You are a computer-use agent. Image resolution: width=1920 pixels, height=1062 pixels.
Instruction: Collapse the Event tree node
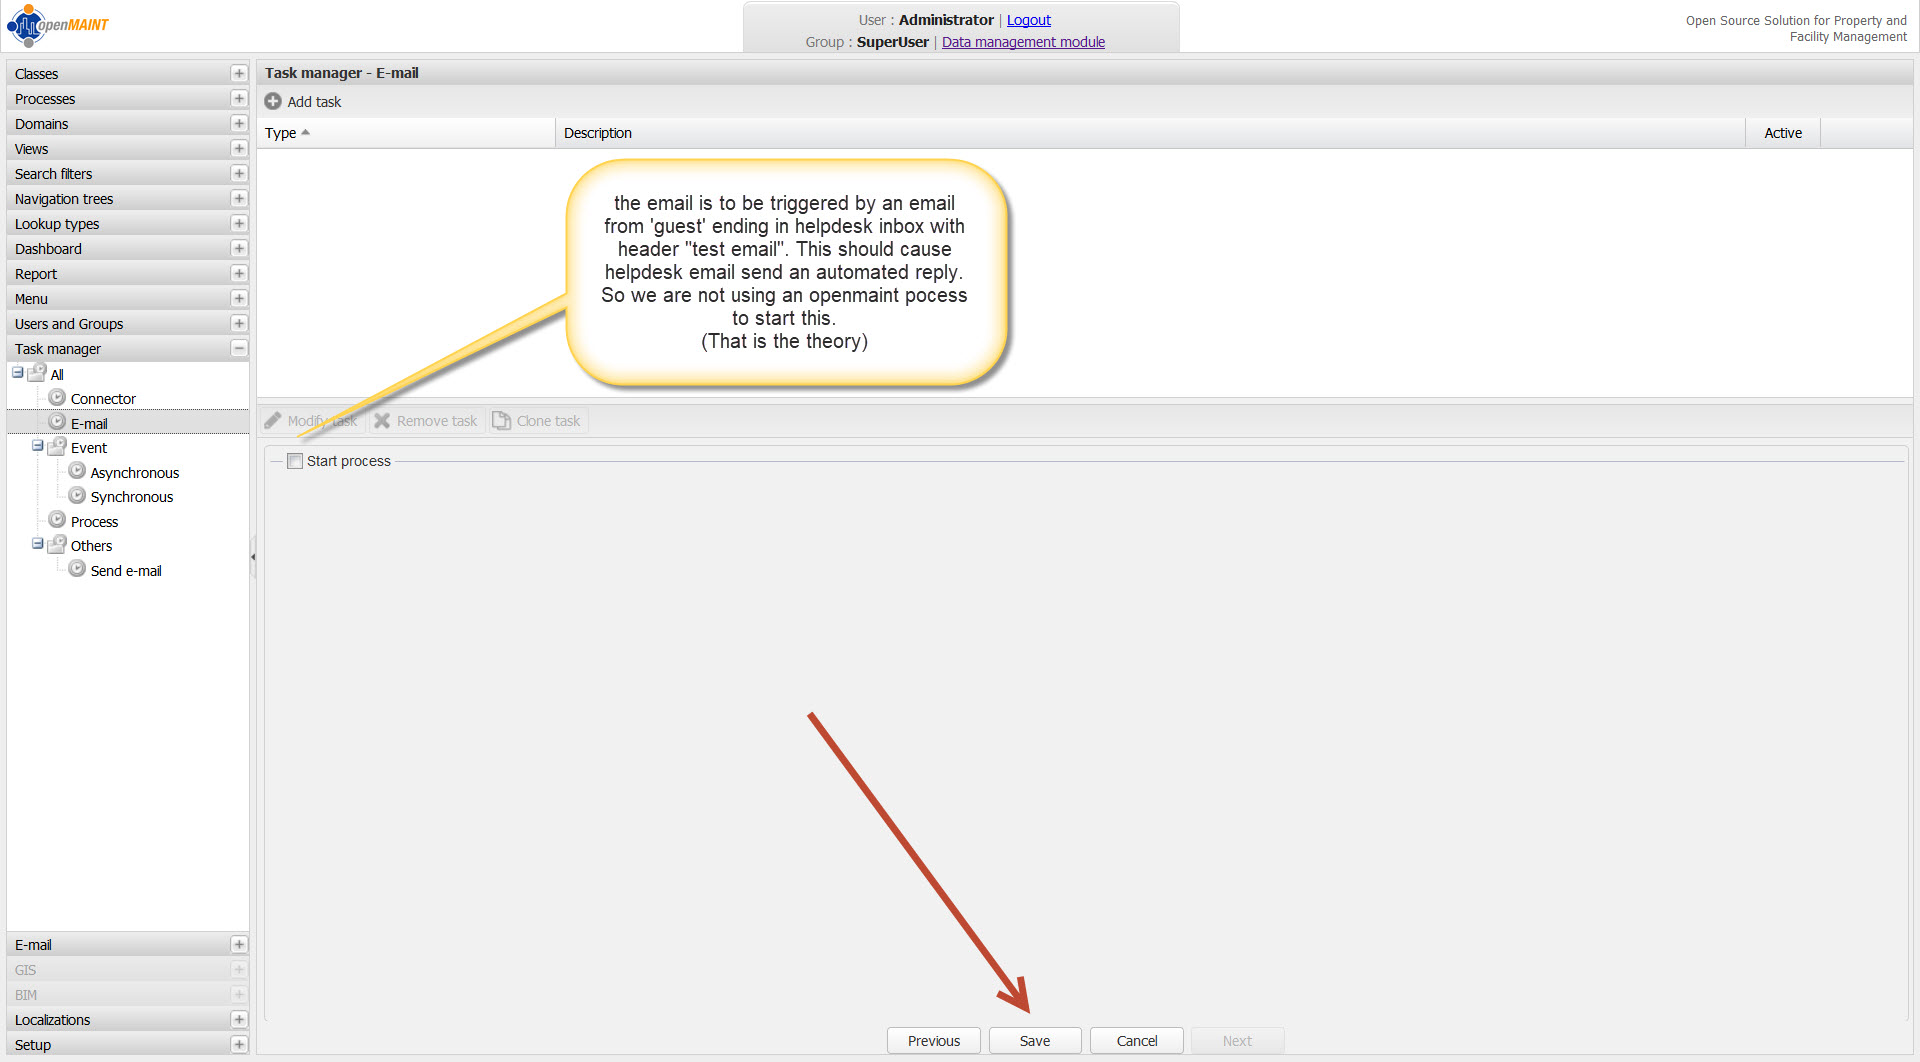(37, 446)
